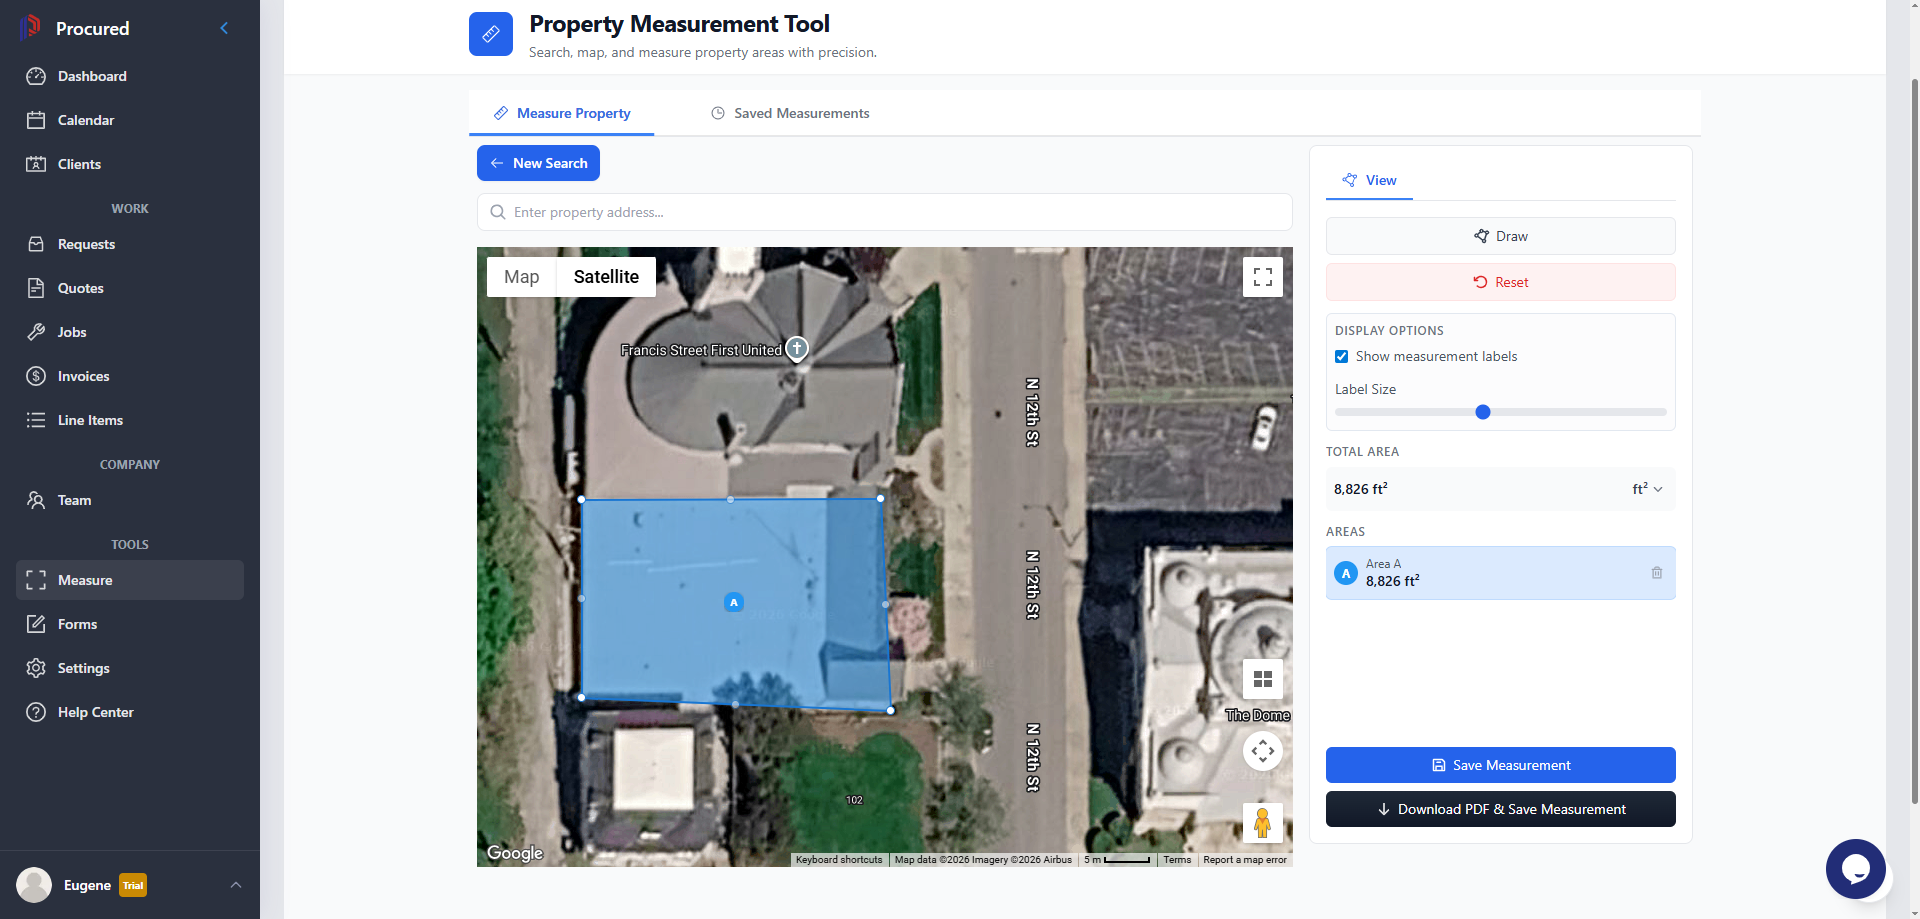Open the chat support bubble
This screenshot has height=919, width=1920.
pos(1855,869)
